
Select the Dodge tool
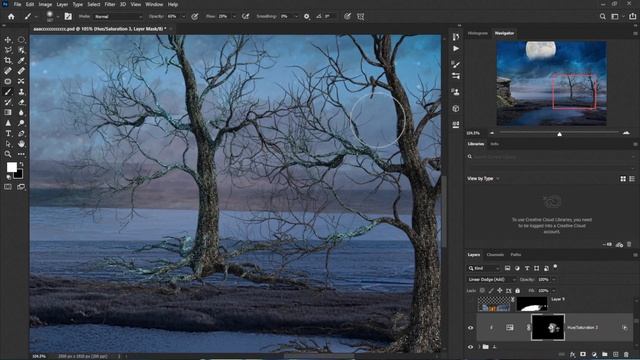pyautogui.click(x=21, y=123)
